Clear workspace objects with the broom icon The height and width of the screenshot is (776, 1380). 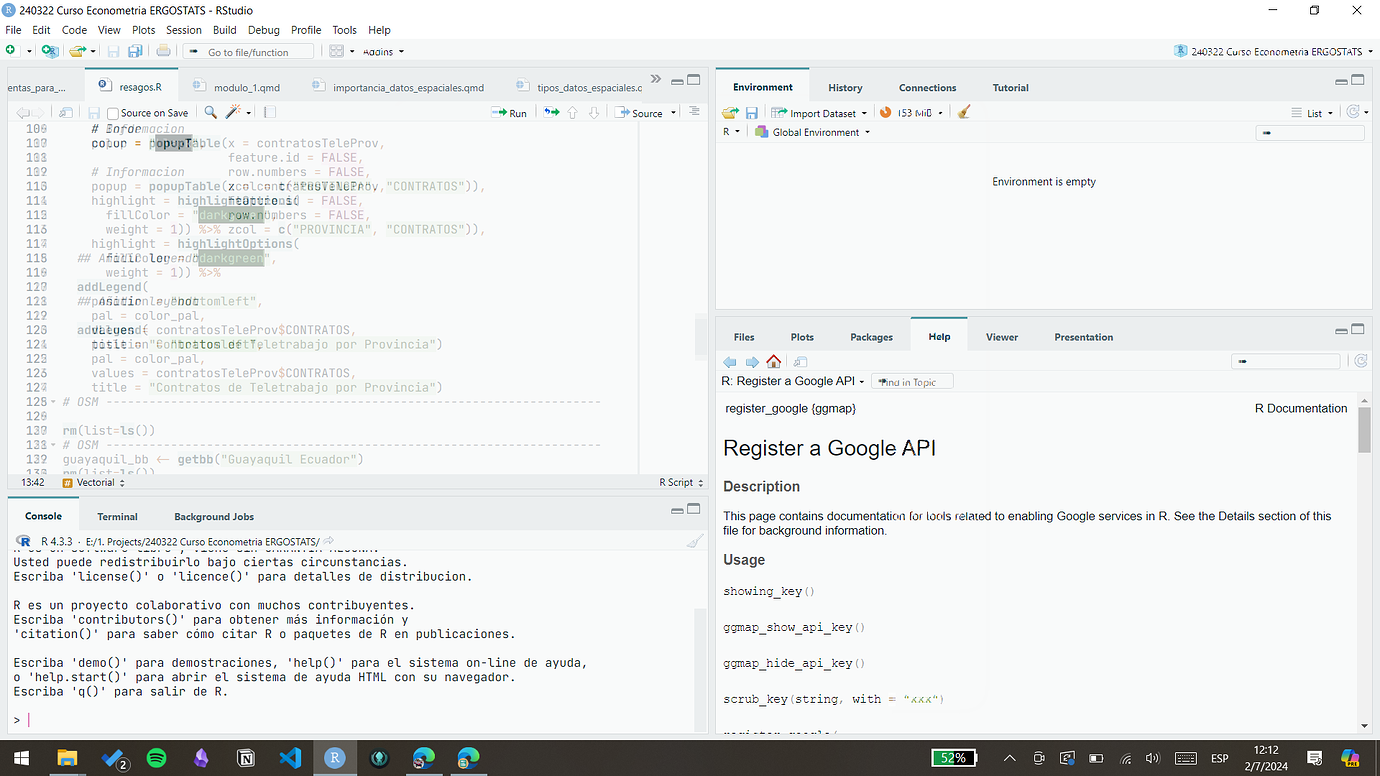tap(962, 111)
